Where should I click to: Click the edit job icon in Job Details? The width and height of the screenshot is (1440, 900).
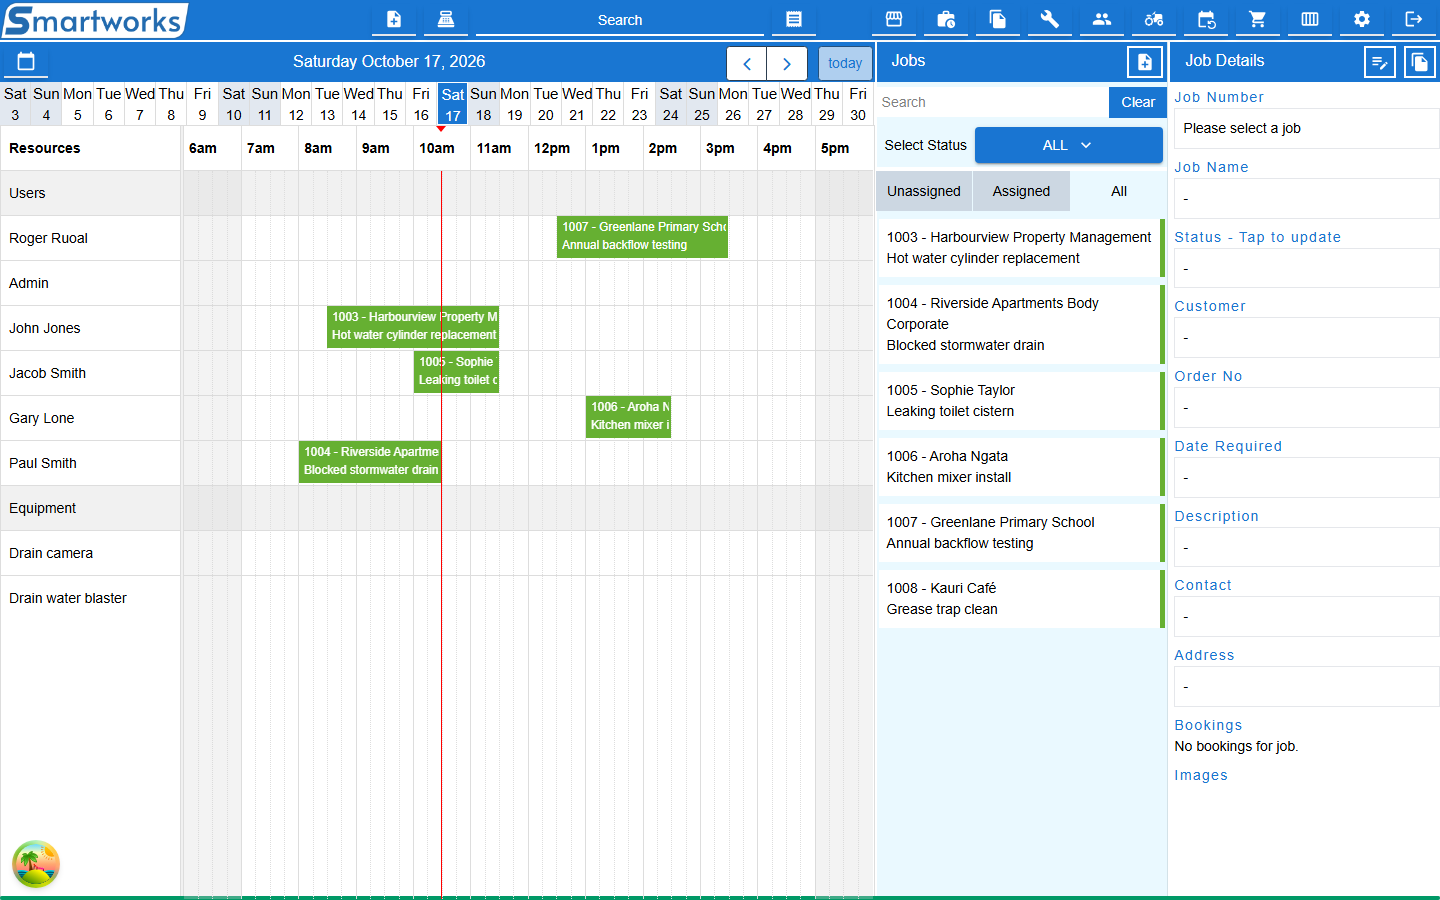1380,62
